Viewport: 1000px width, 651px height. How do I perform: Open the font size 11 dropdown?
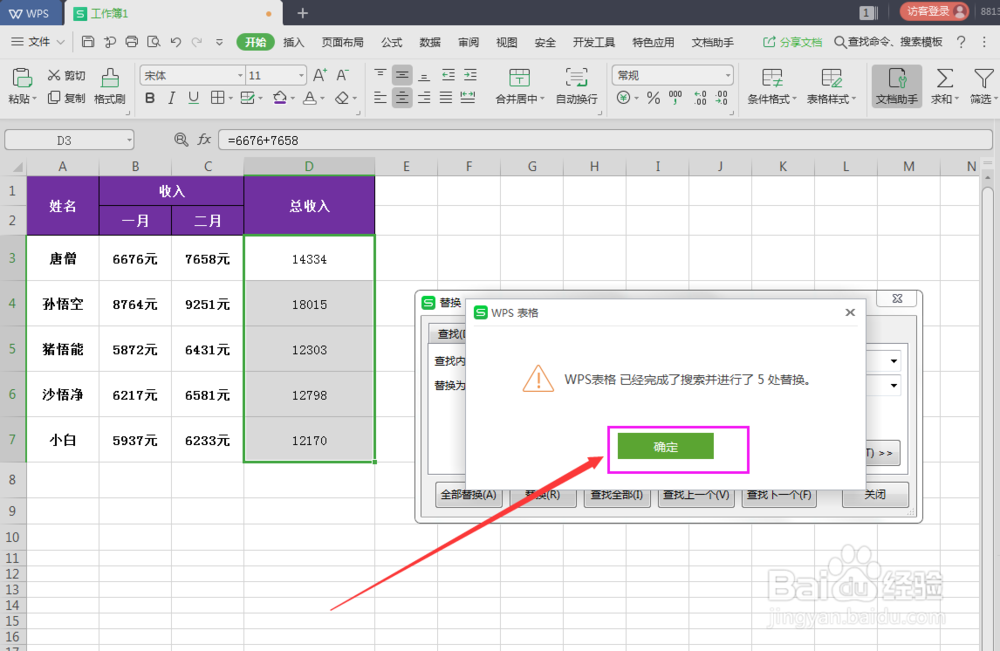click(301, 75)
